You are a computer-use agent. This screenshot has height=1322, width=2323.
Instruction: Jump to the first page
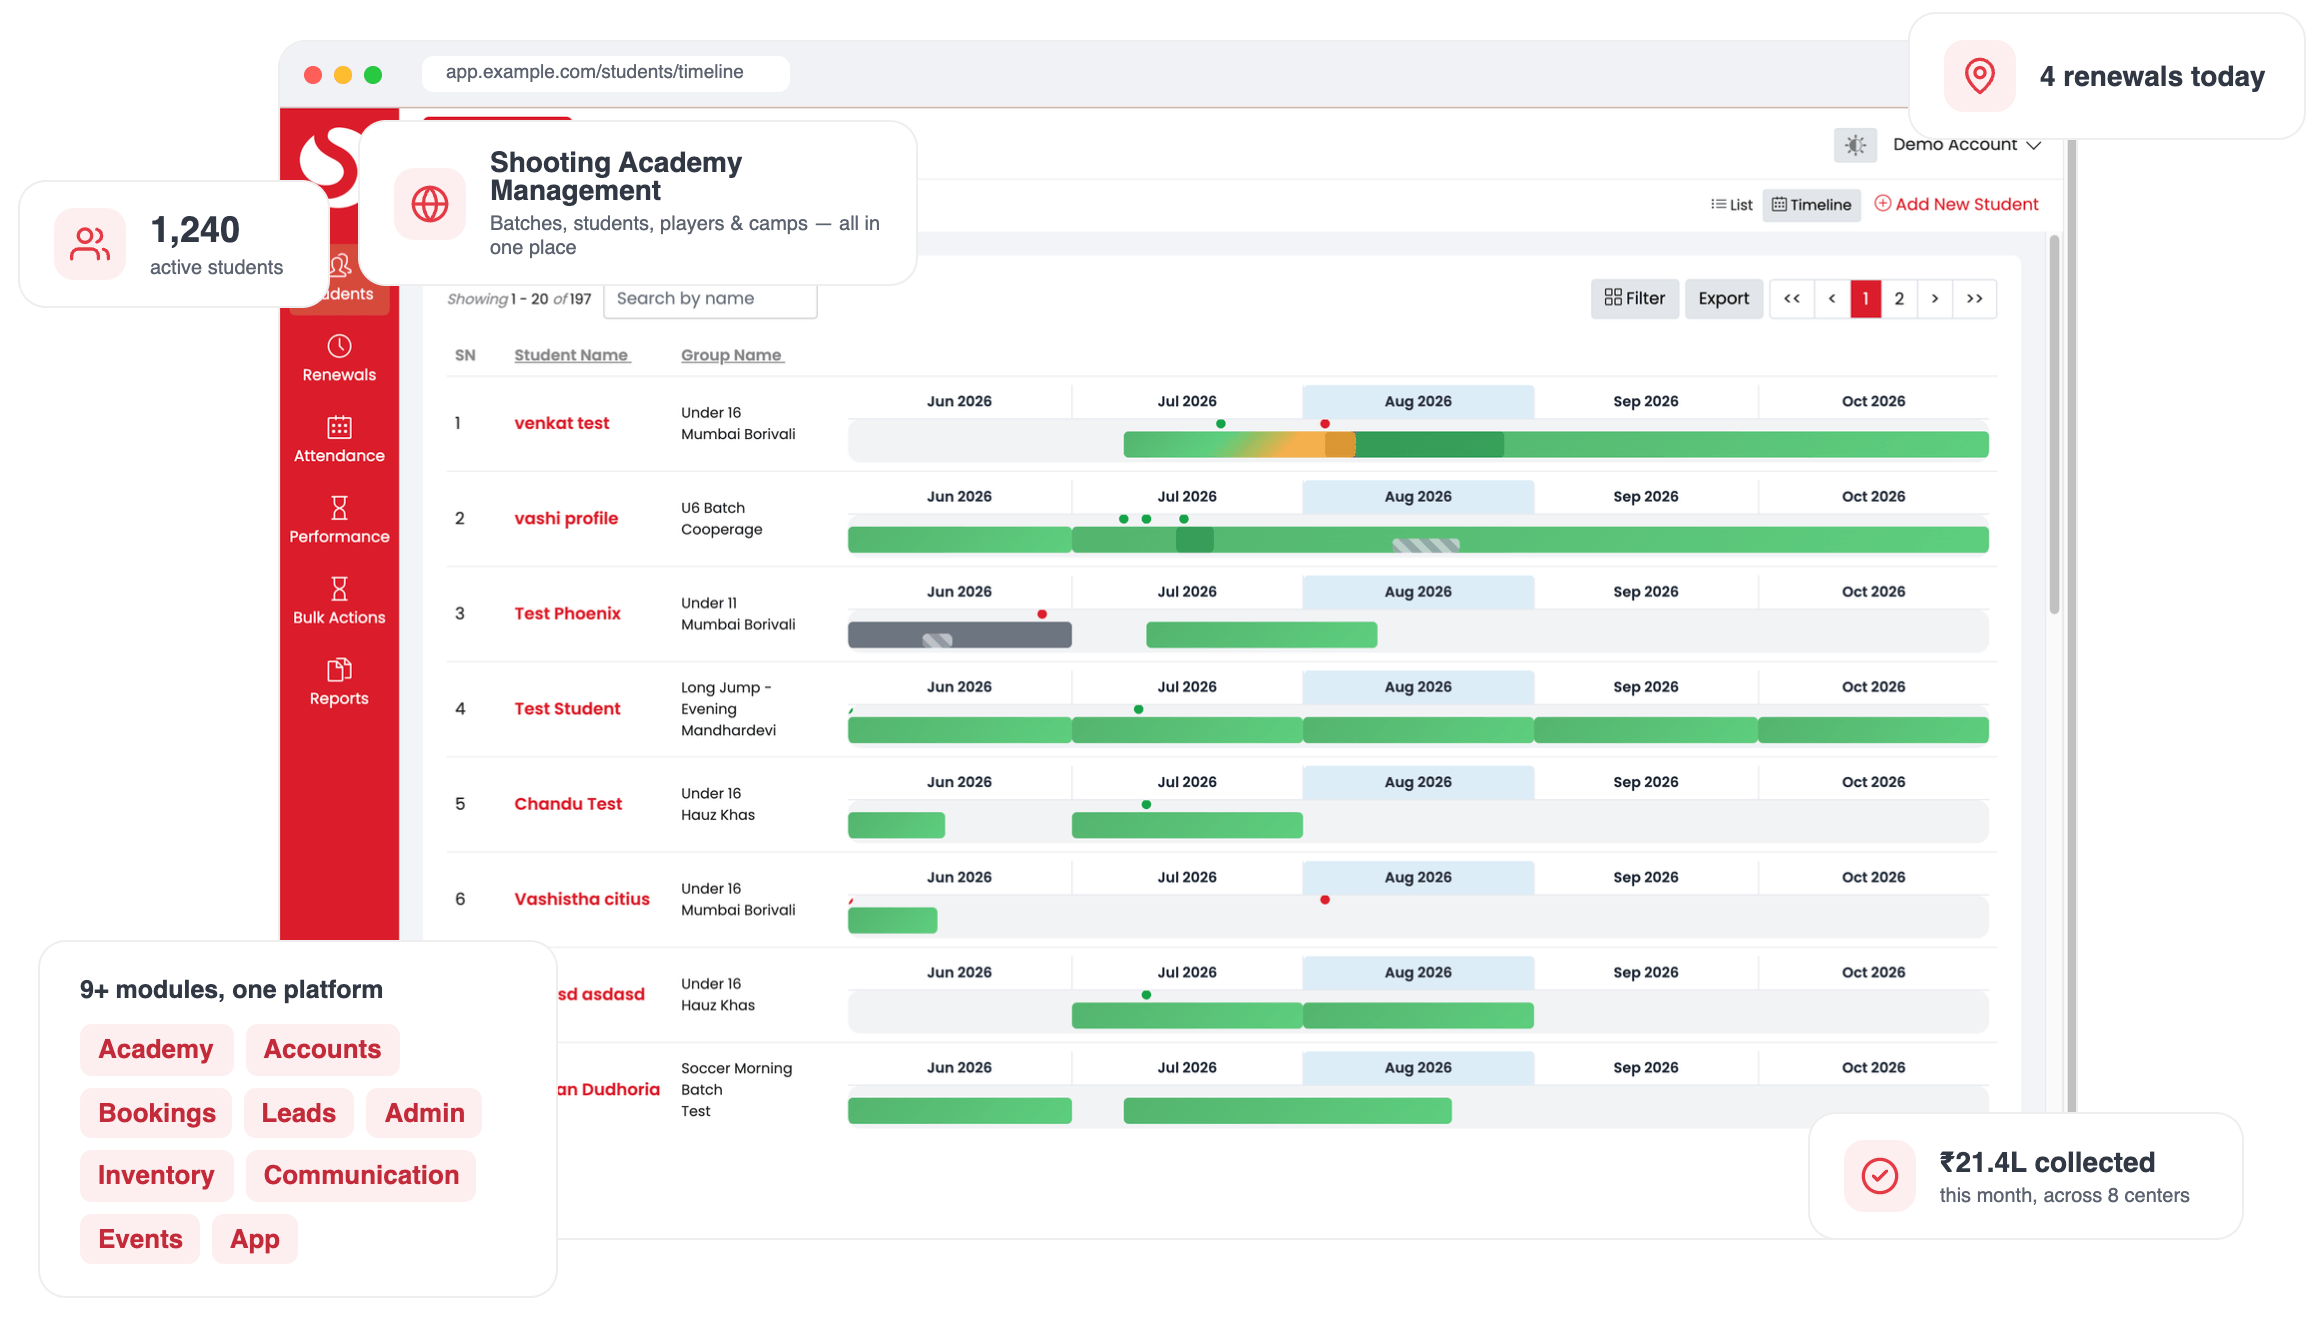[1791, 298]
